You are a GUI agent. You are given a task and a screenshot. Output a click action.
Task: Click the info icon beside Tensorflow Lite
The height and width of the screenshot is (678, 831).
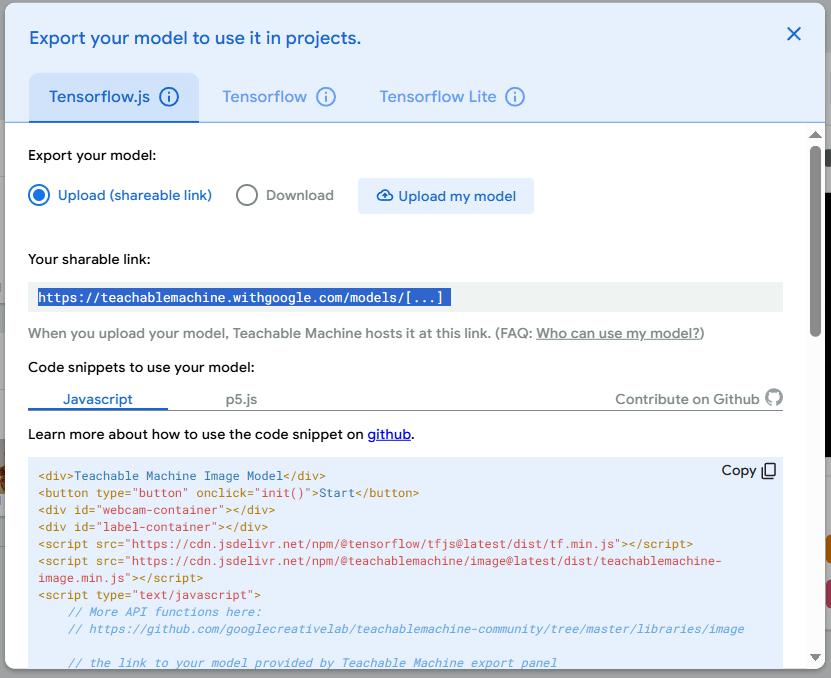tap(515, 97)
